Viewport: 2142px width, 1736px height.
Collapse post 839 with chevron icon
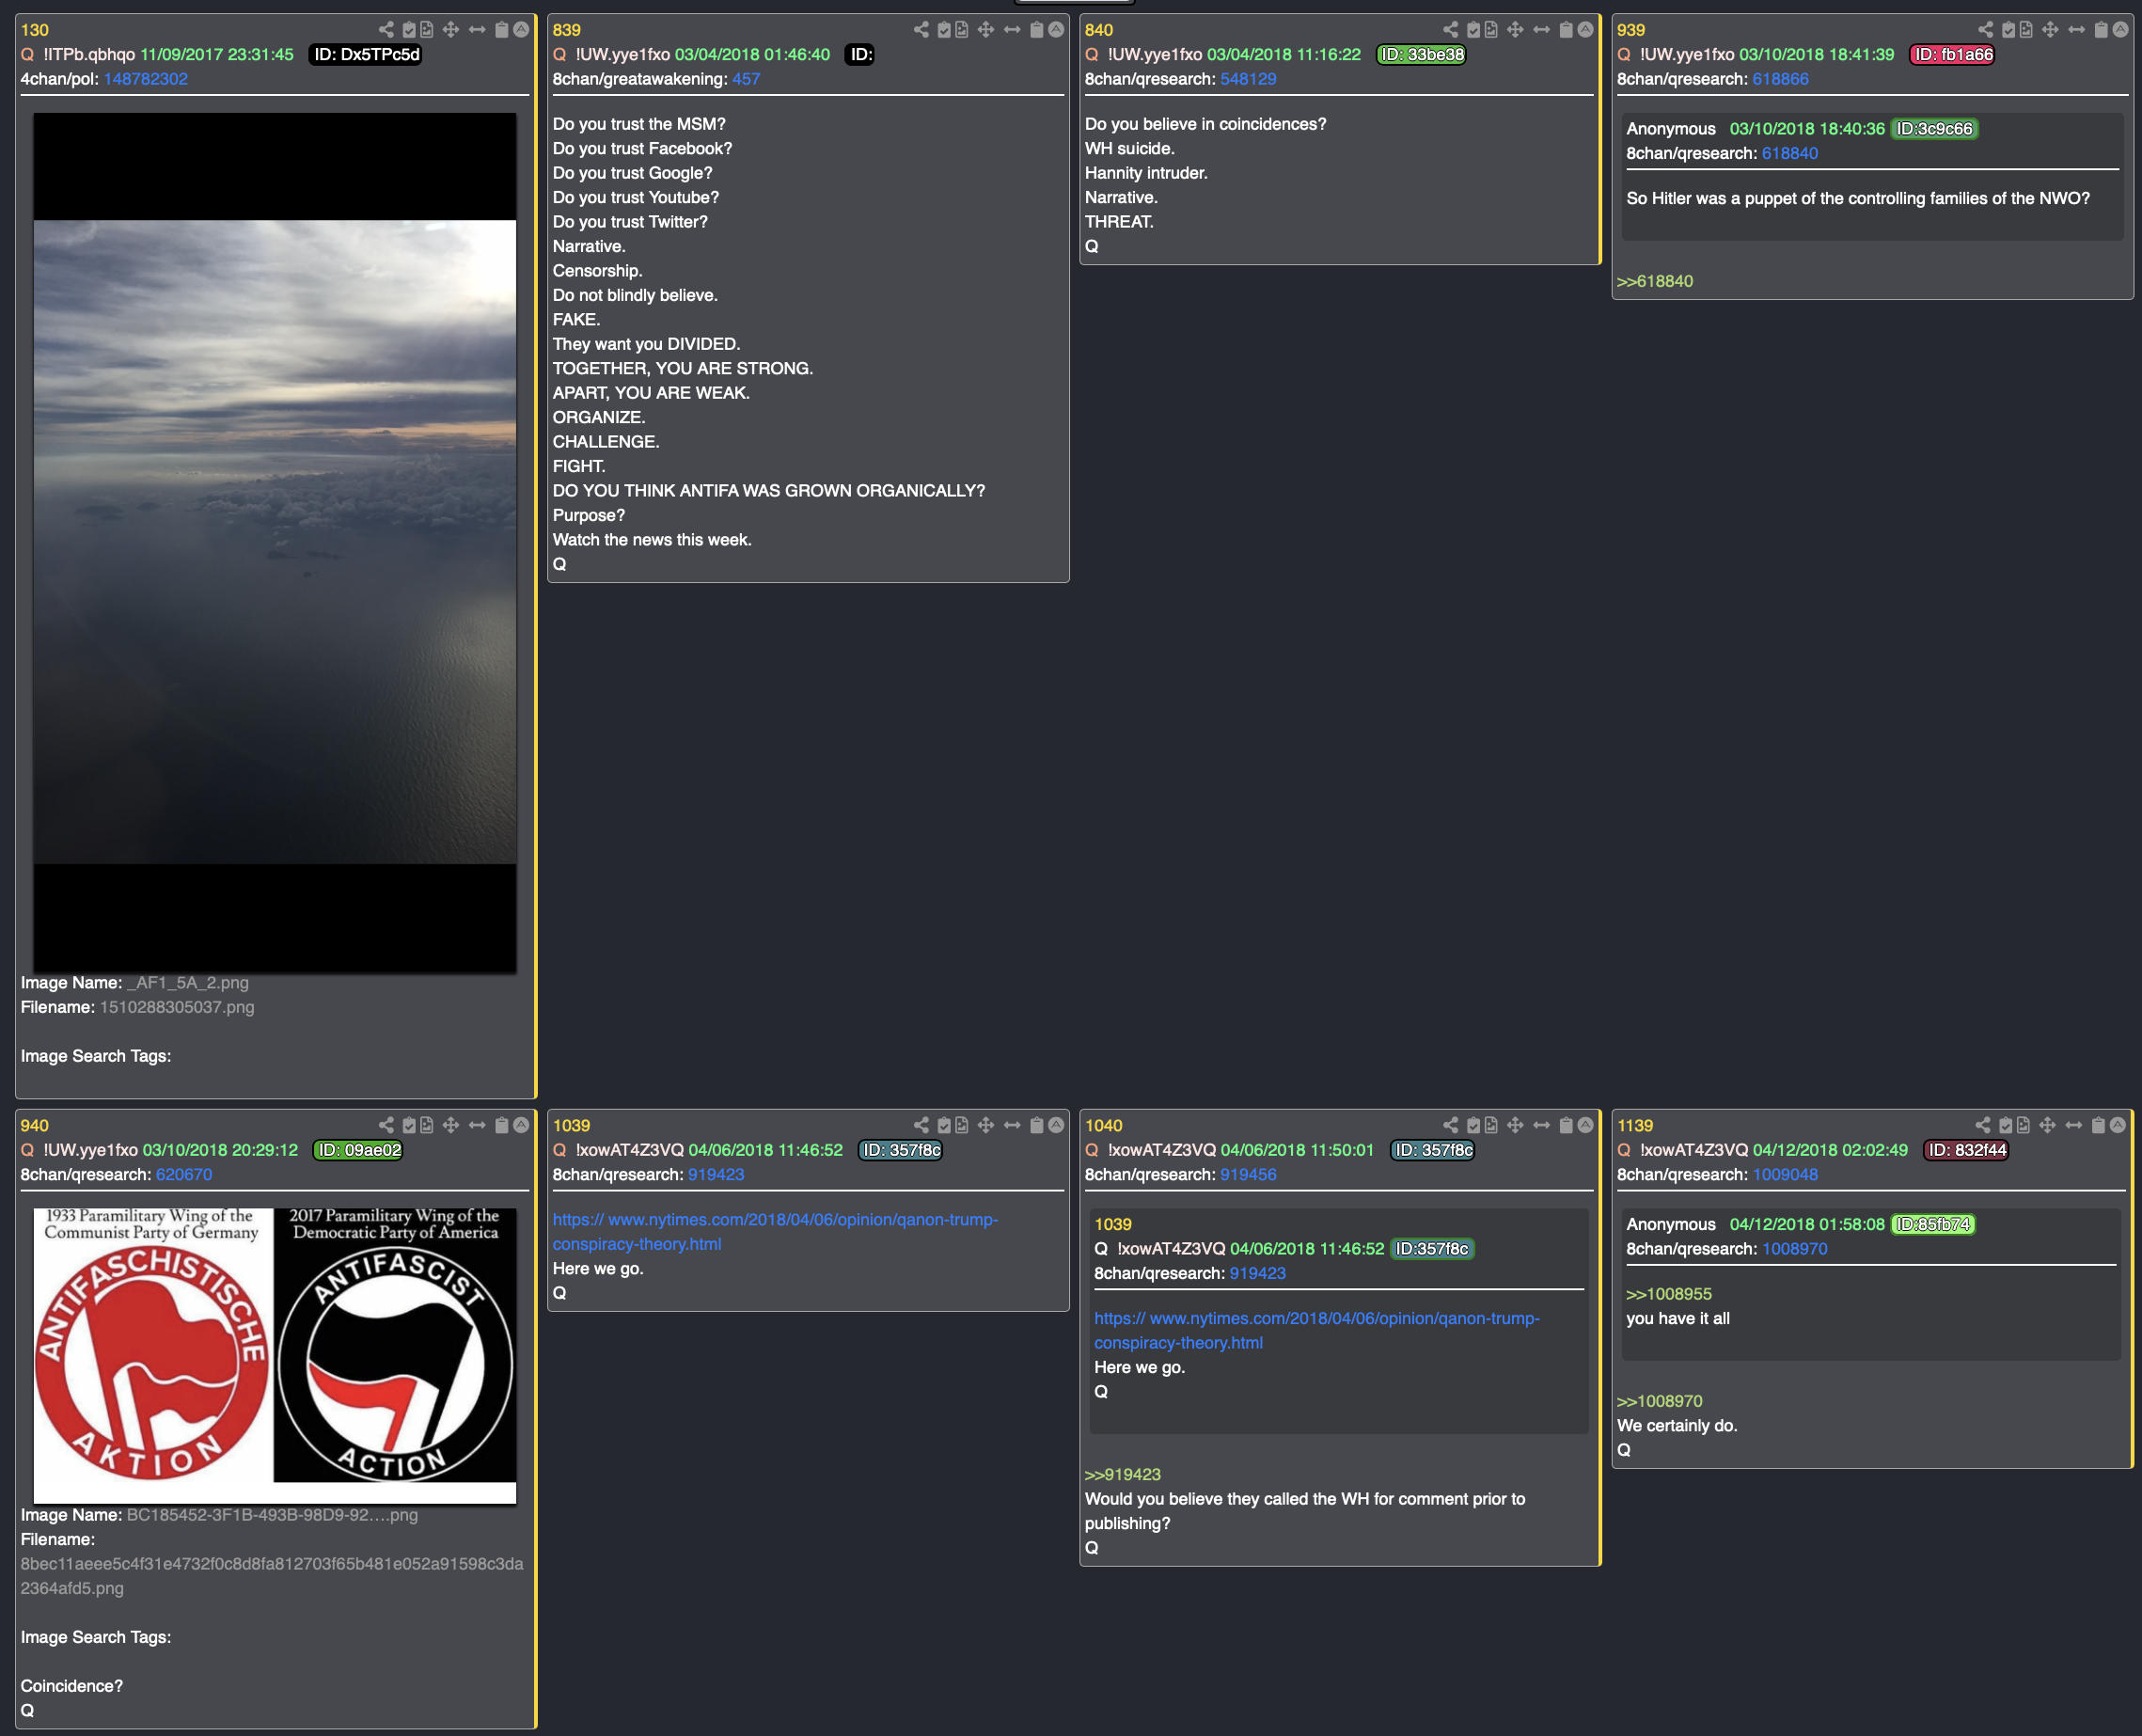pyautogui.click(x=1056, y=30)
